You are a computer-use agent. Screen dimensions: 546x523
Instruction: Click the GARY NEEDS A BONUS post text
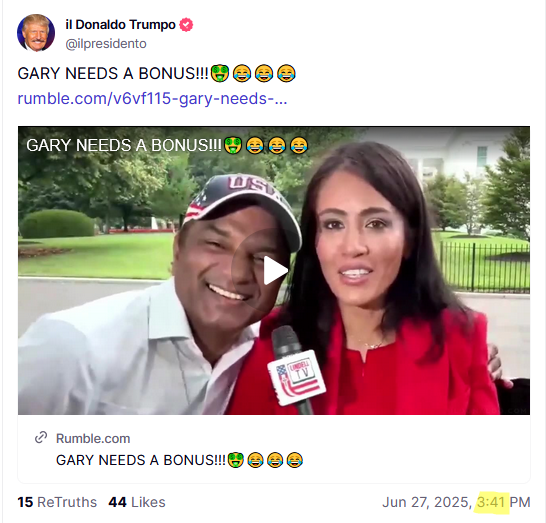coord(113,73)
